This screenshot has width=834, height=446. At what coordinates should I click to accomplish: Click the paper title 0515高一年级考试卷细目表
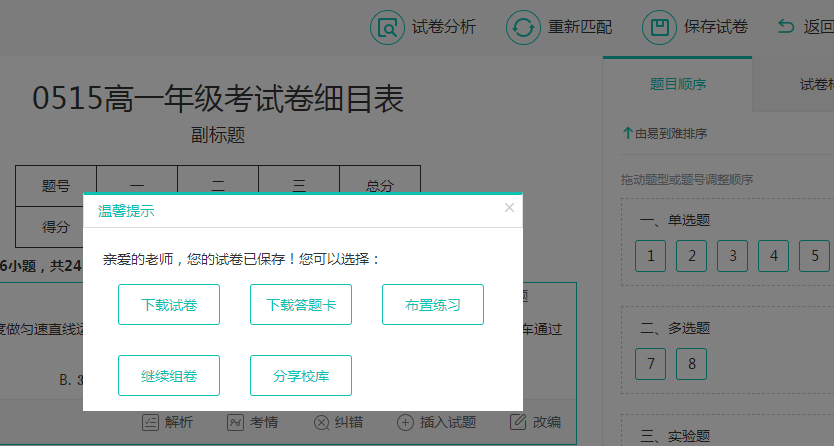(218, 99)
